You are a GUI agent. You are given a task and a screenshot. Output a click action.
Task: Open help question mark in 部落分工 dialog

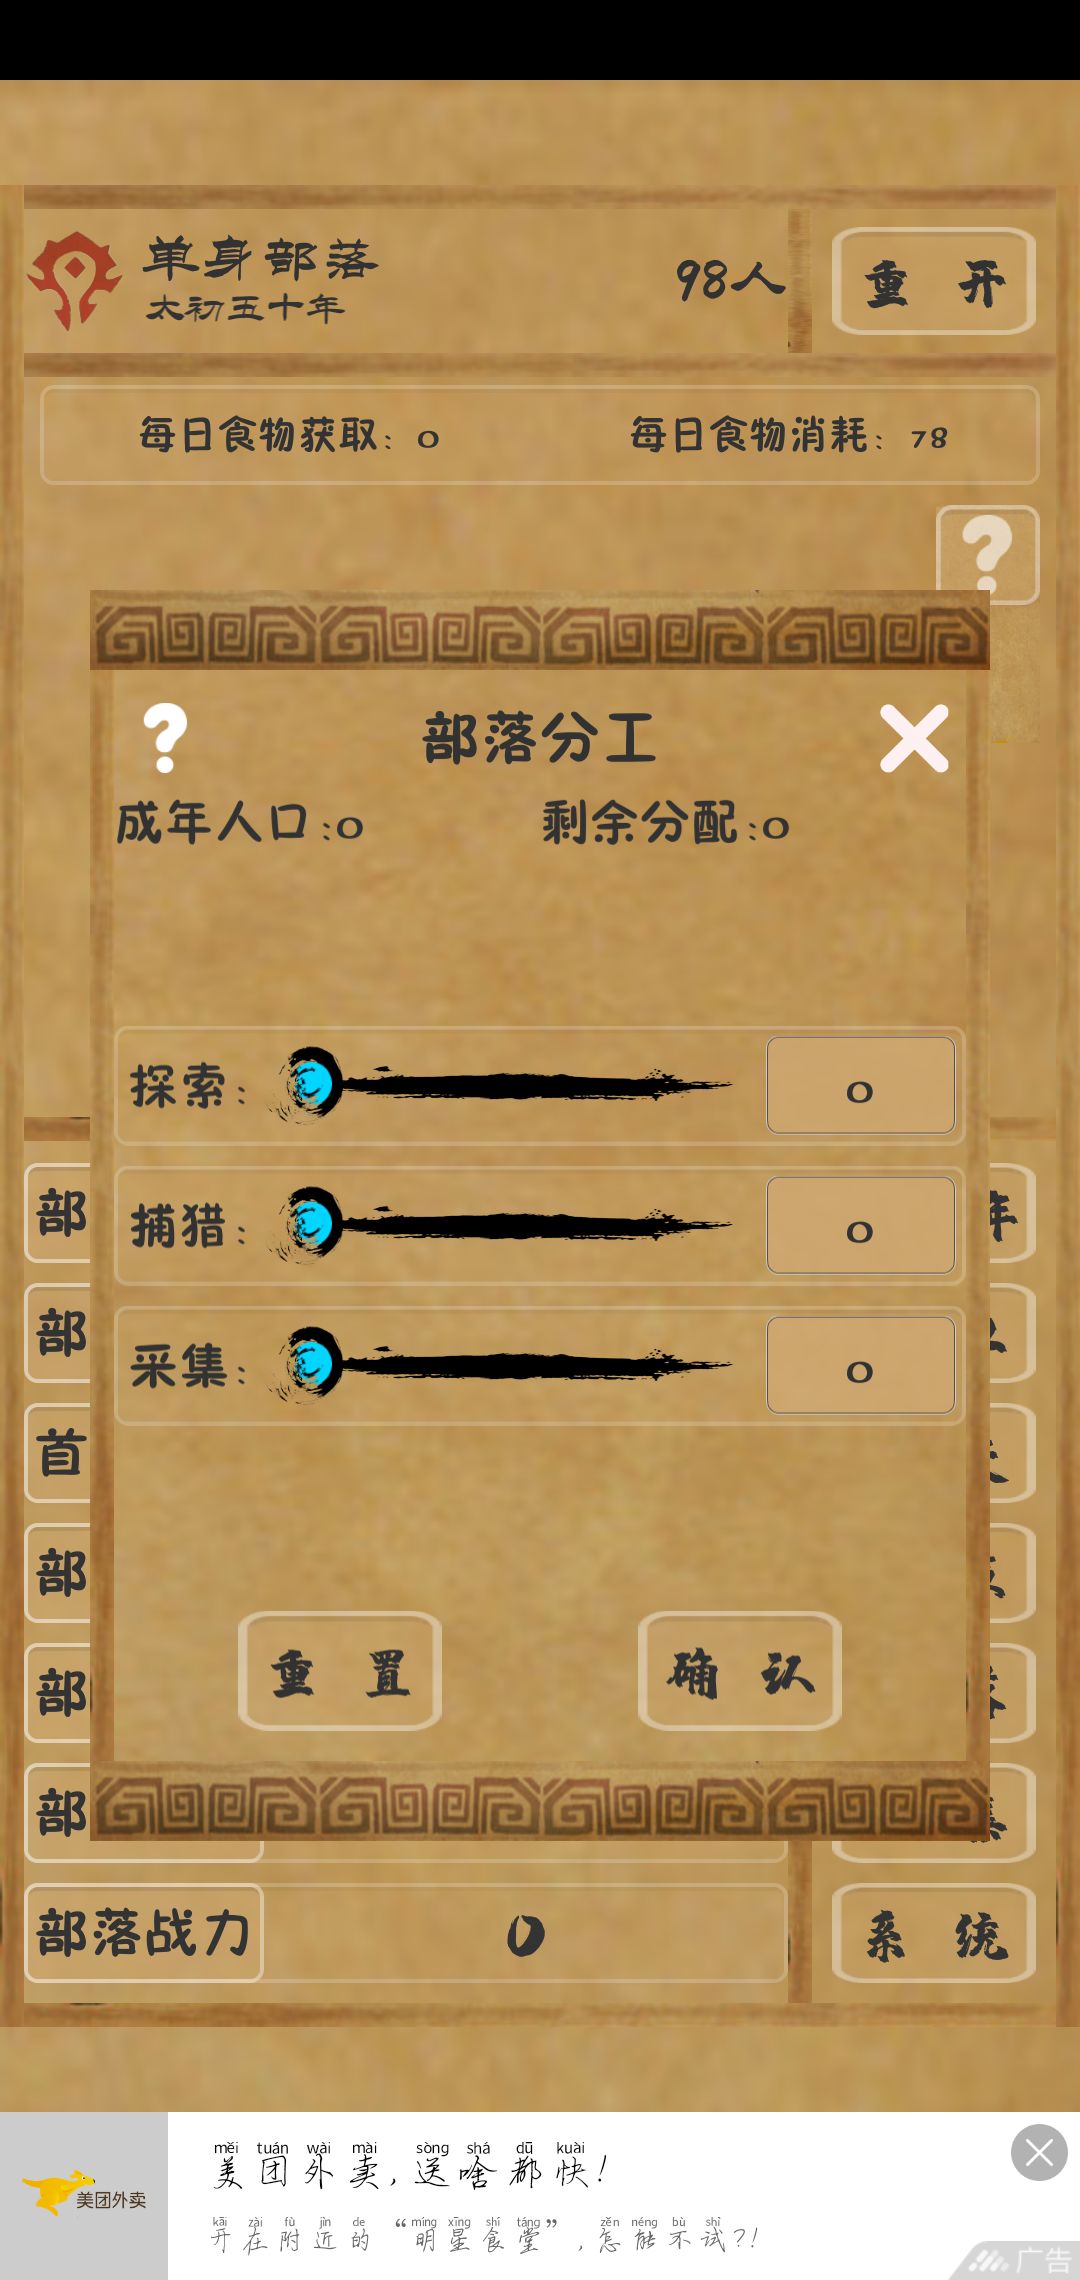tap(165, 738)
